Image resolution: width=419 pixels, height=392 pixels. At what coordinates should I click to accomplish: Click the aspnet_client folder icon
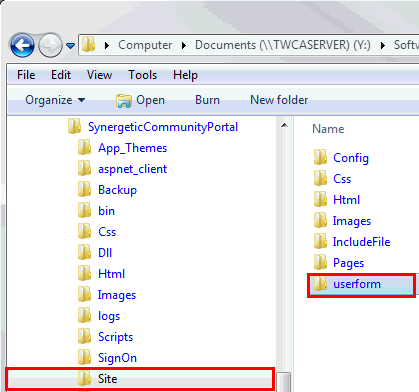click(84, 169)
